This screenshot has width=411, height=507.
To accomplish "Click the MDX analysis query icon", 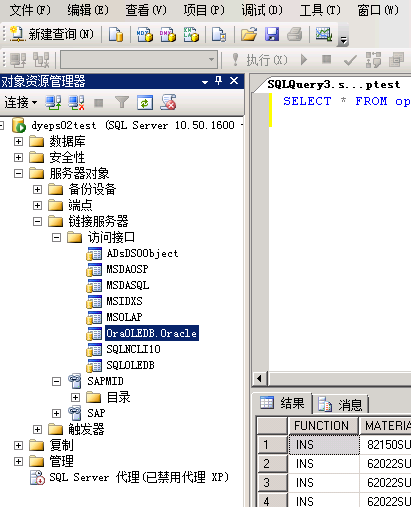I will point(145,34).
